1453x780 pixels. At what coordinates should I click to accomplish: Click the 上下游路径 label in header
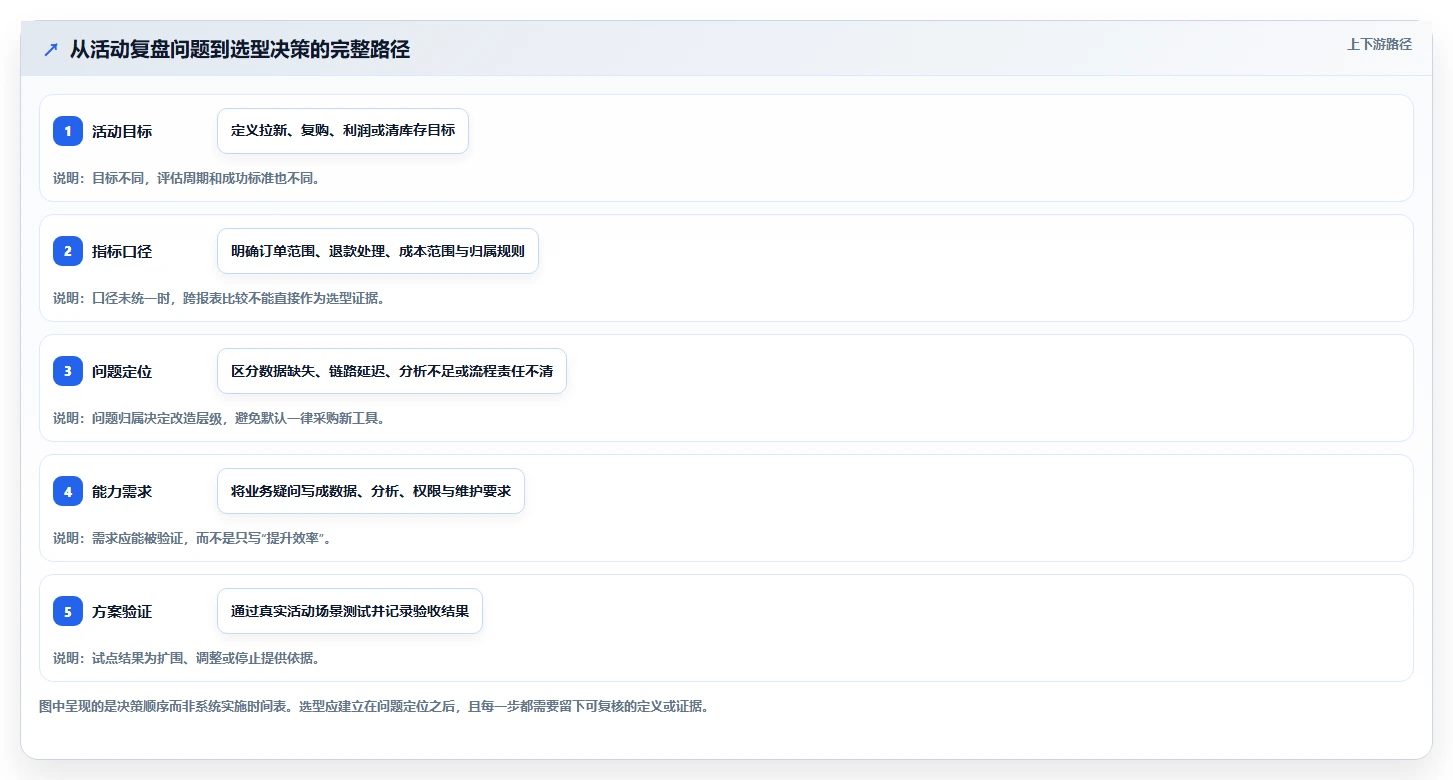(1379, 44)
